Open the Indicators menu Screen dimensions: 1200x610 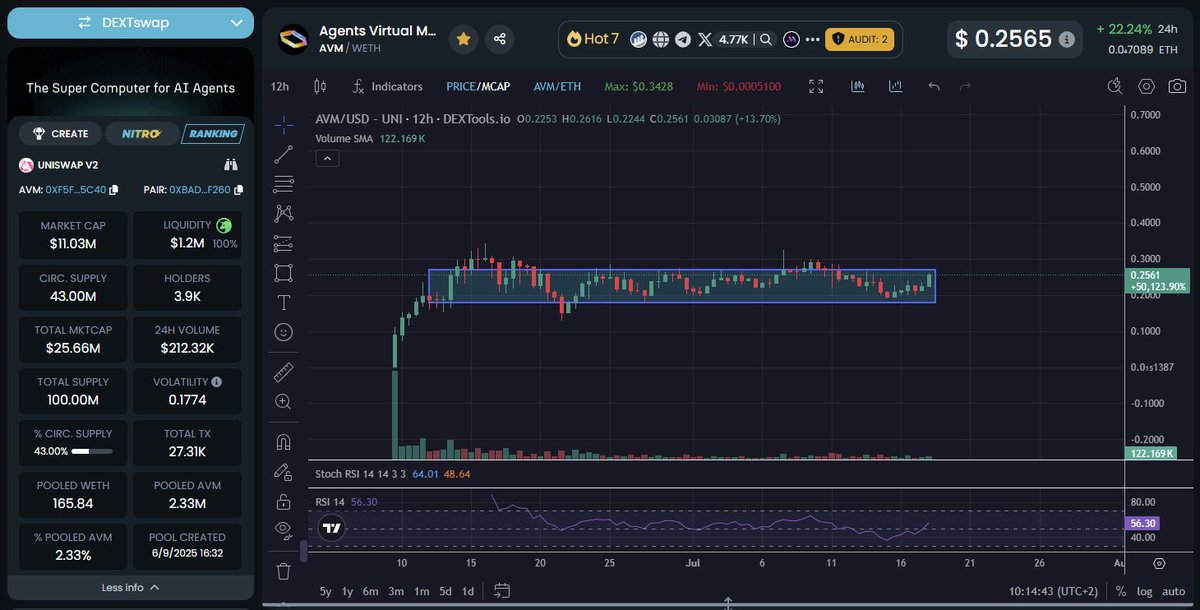tap(388, 87)
